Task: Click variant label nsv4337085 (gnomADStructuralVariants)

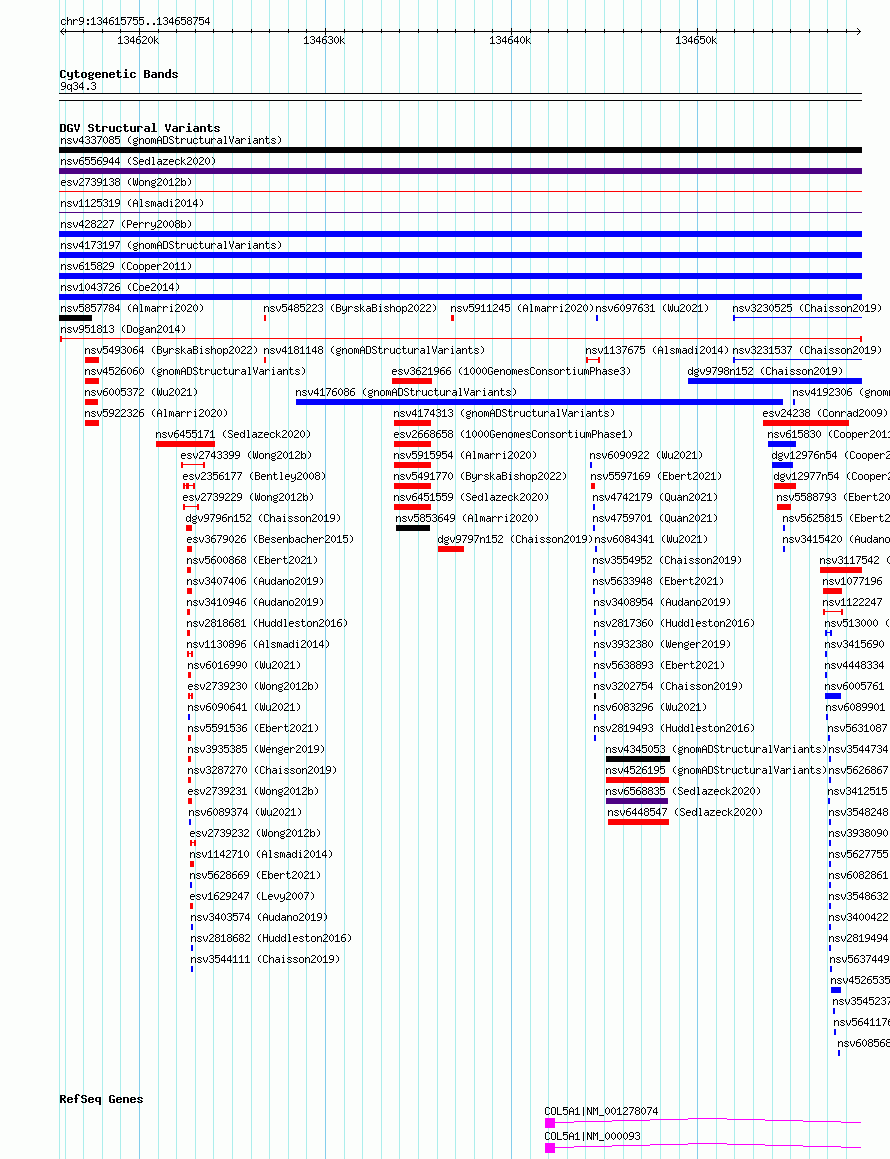Action: [x=171, y=140]
